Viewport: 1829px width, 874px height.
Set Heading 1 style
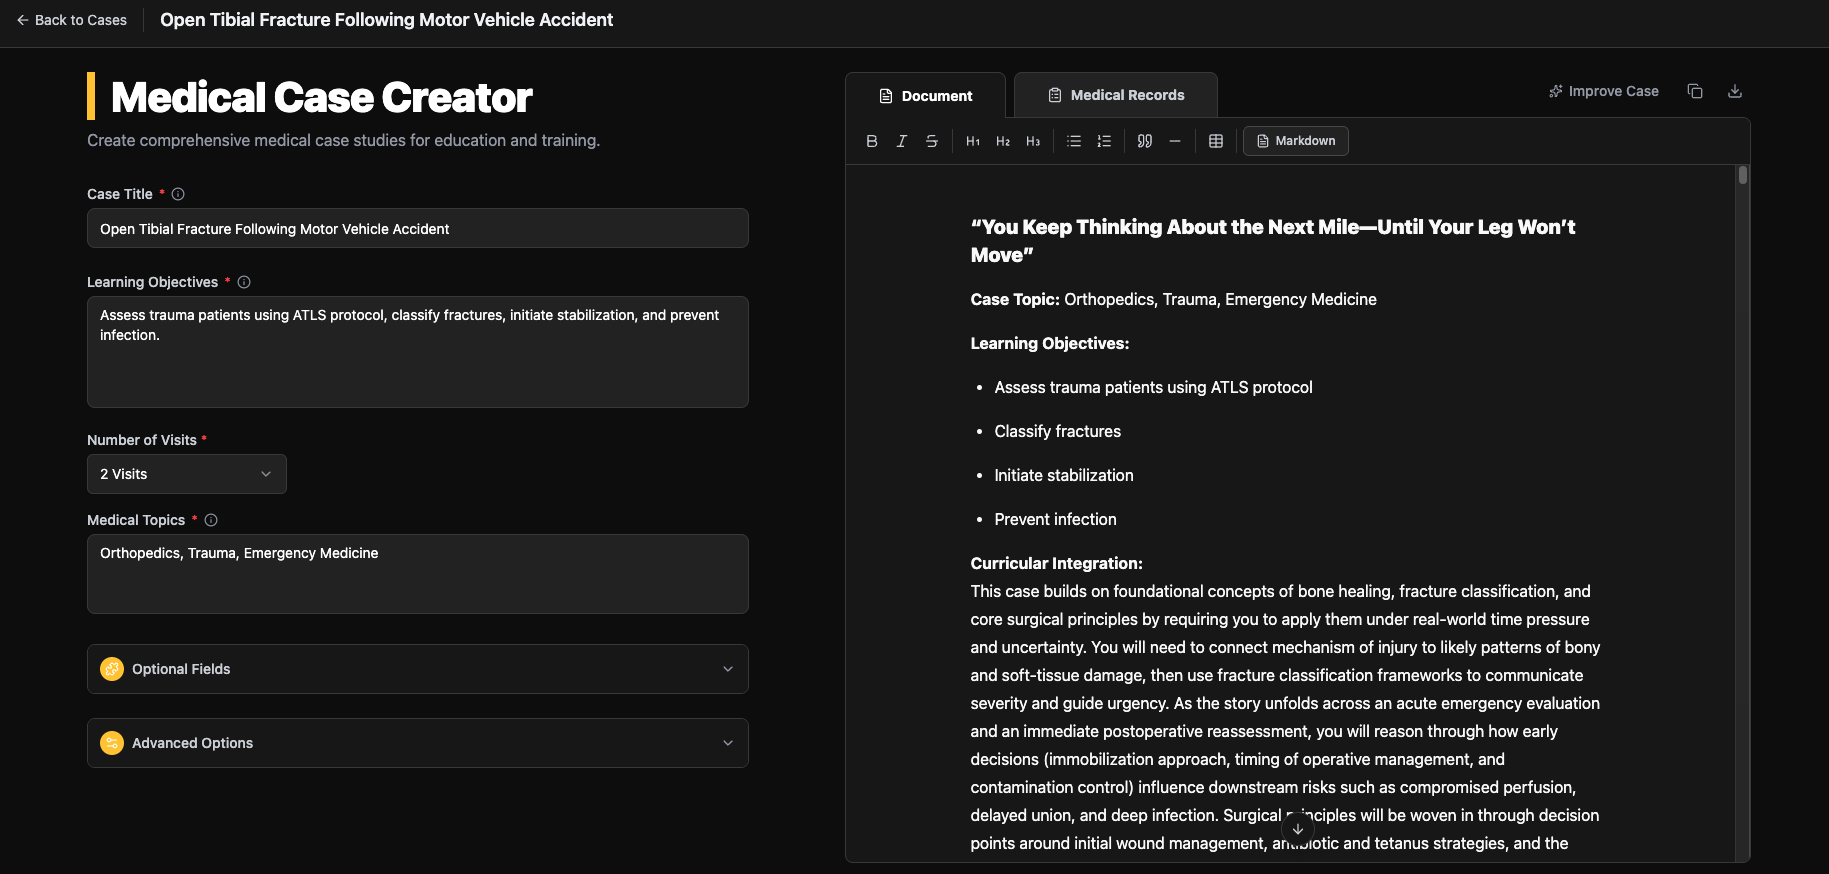(x=972, y=141)
